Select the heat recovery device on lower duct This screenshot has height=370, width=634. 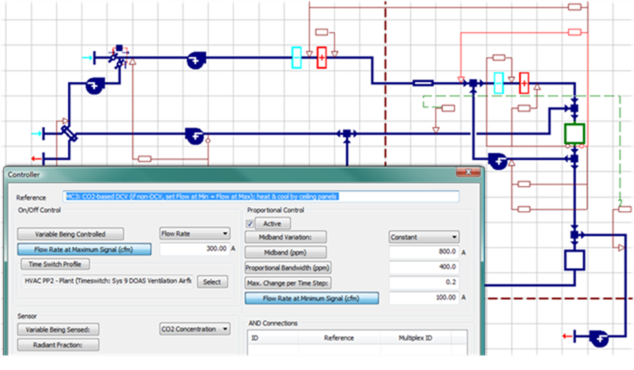[x=69, y=134]
